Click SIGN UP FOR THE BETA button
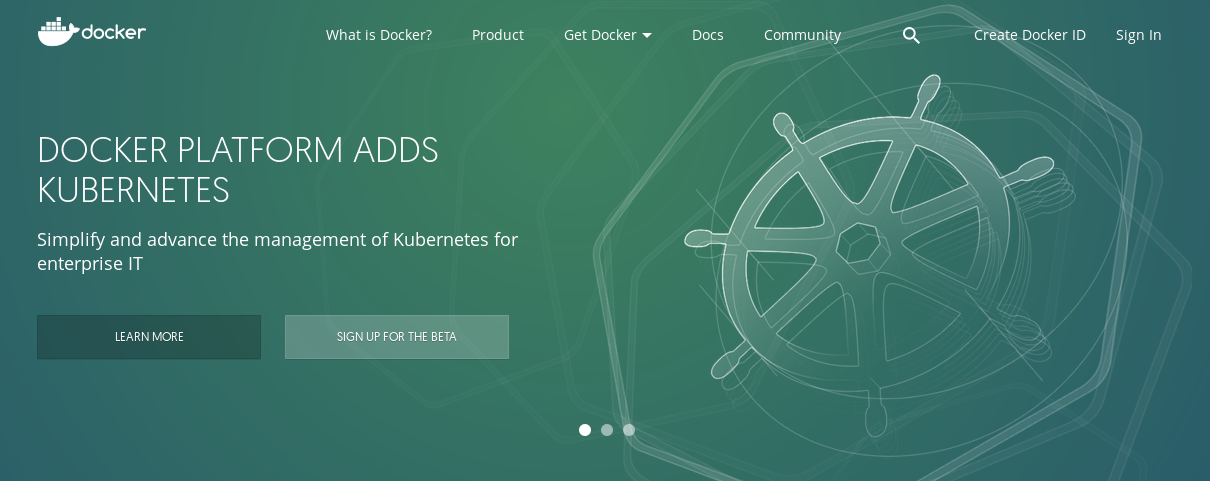 coord(397,337)
